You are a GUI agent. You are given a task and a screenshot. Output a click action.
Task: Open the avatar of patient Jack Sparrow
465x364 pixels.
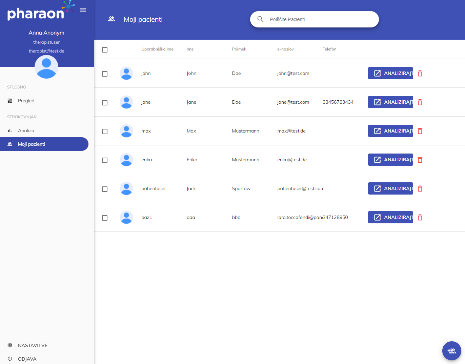(x=126, y=189)
